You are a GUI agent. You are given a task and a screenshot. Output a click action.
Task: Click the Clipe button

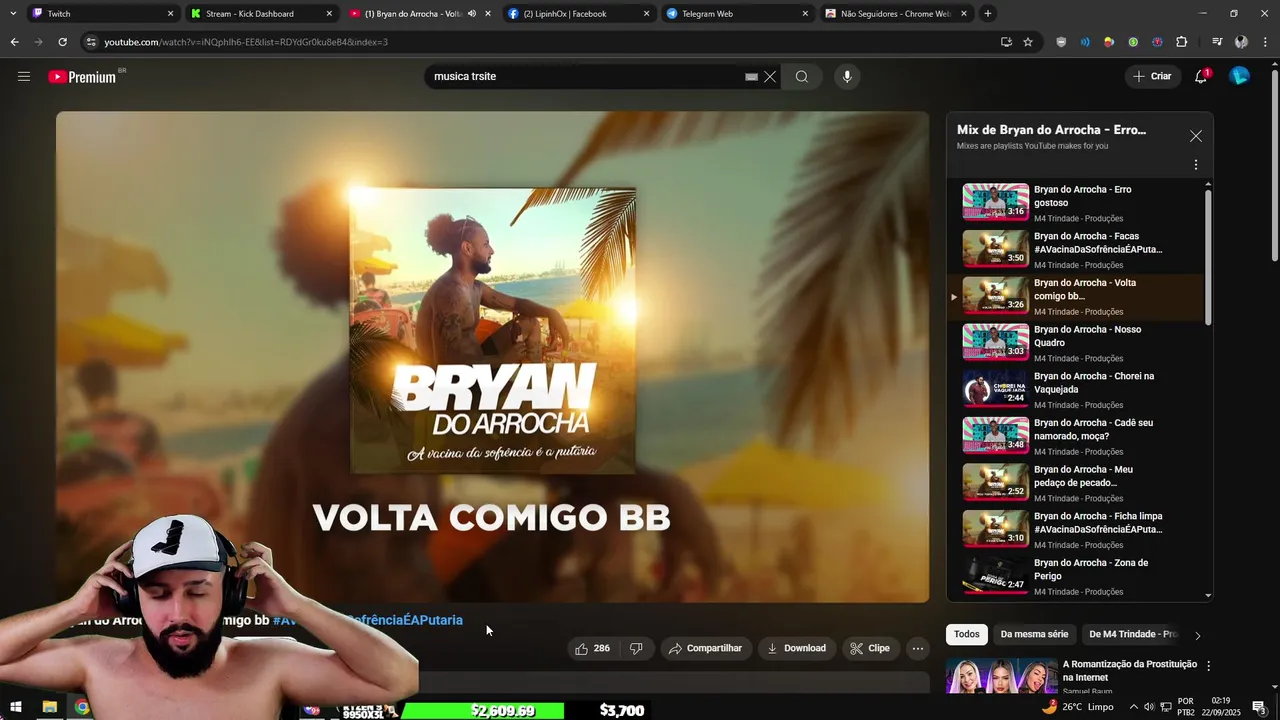click(x=870, y=648)
